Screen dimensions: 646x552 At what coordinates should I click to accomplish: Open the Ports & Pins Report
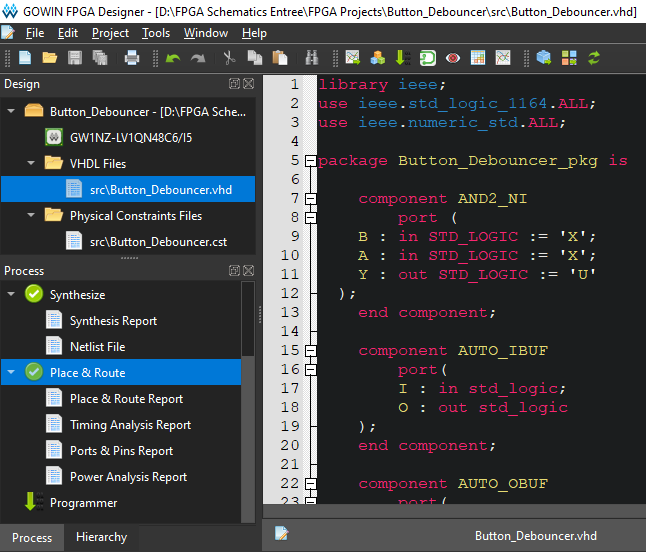[x=121, y=450]
